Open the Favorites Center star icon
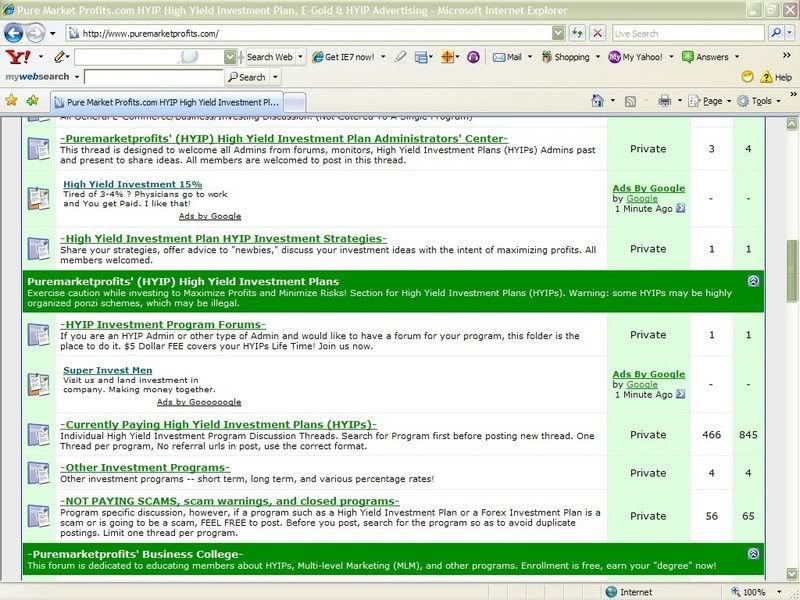 point(11,101)
